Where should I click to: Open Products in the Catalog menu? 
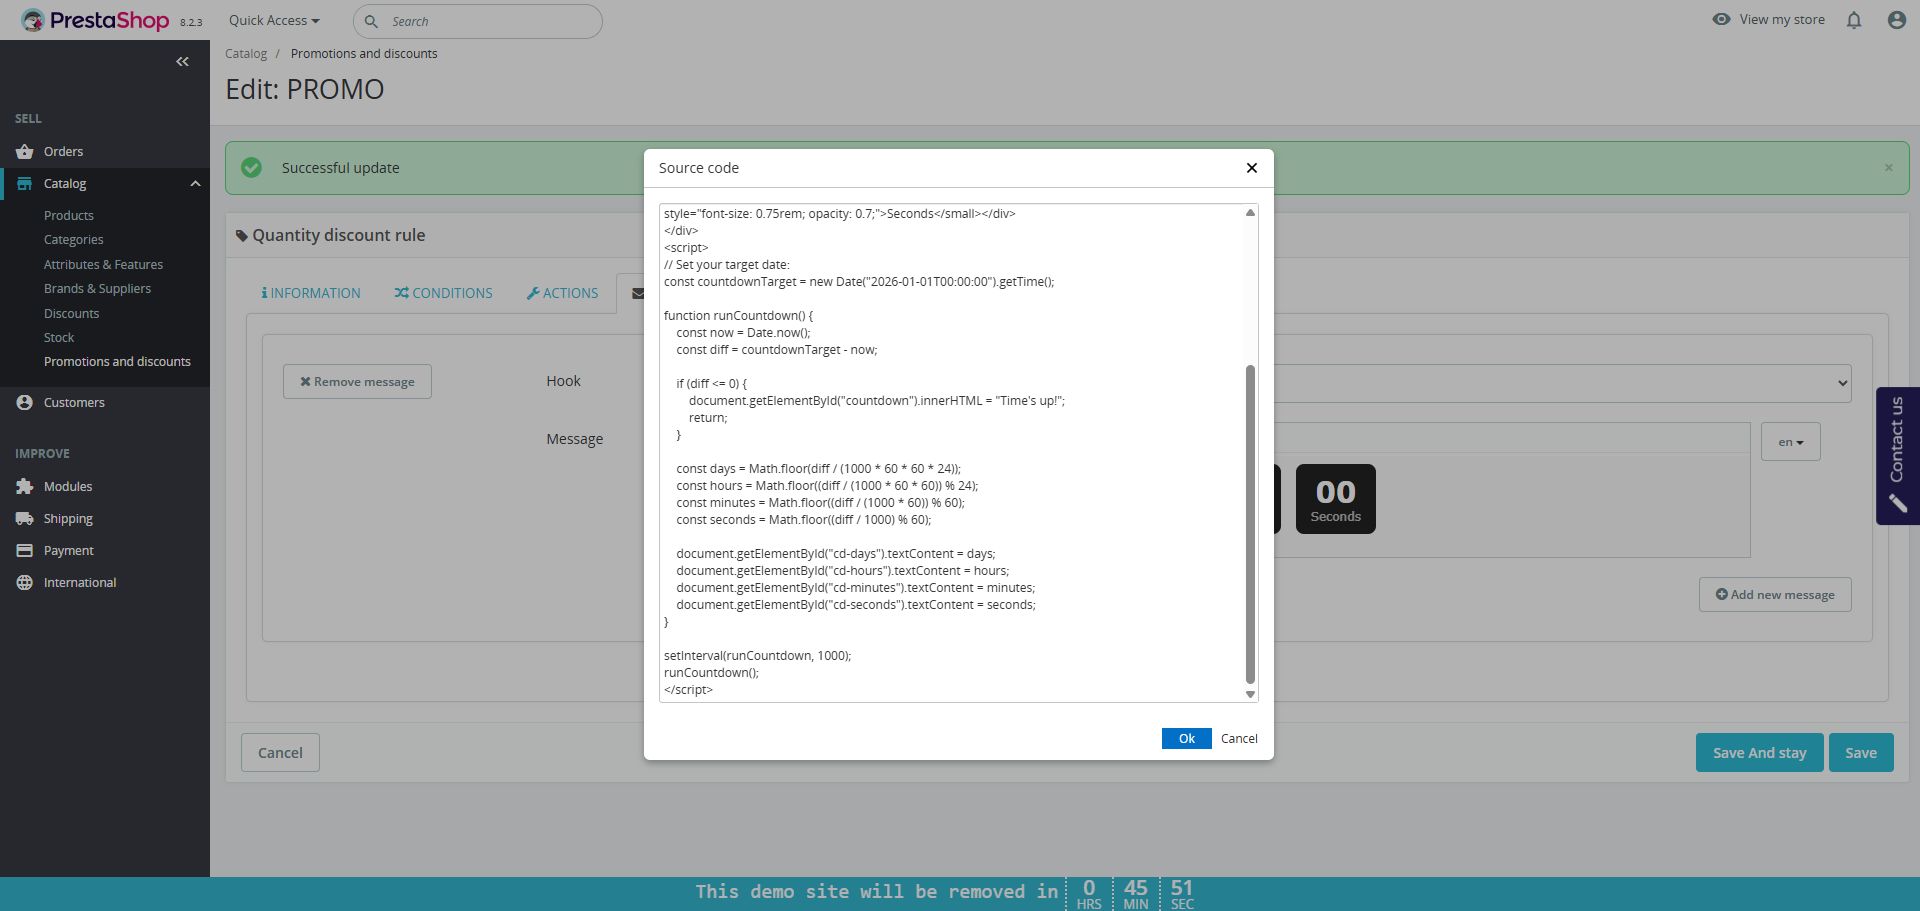click(69, 216)
